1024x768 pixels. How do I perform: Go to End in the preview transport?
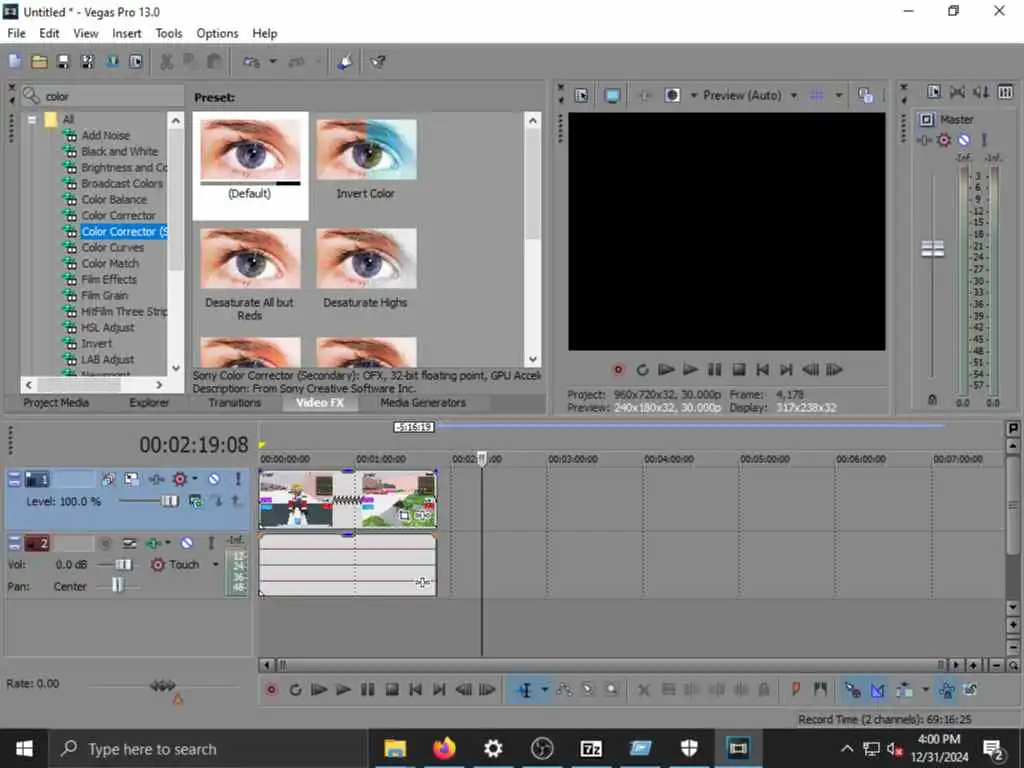point(786,370)
